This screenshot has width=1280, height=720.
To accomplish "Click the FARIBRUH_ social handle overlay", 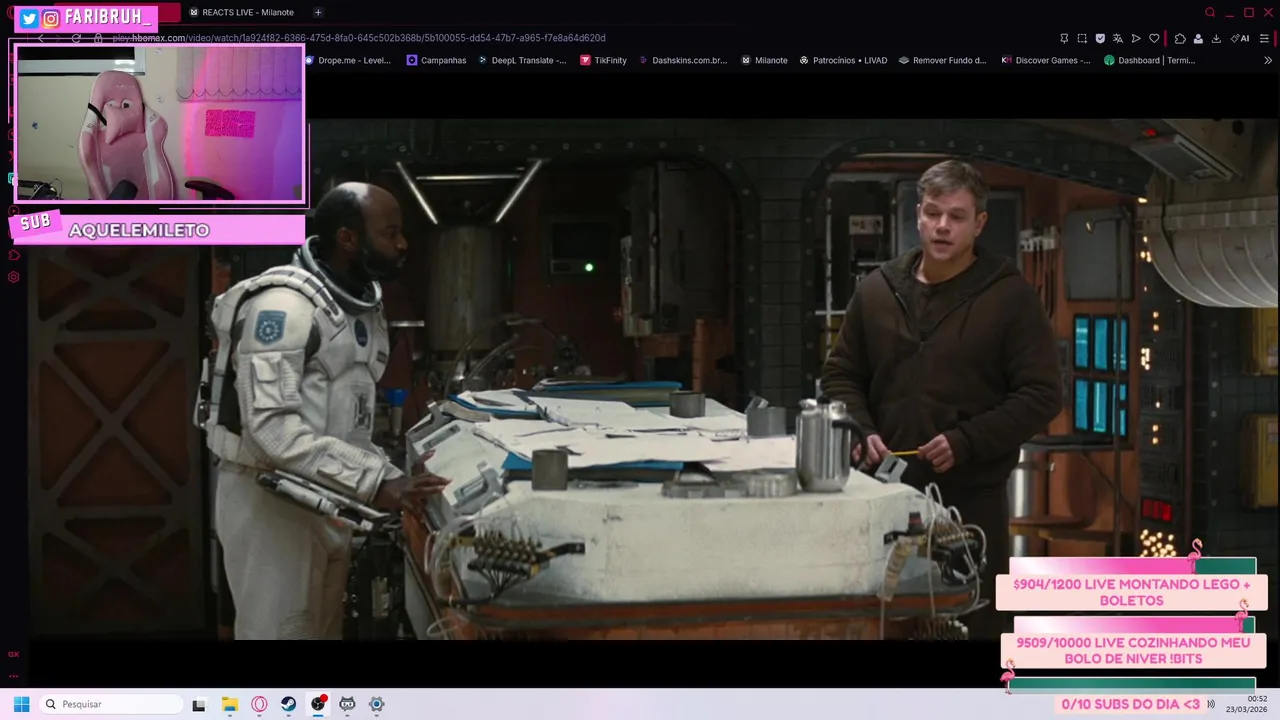I will (87, 18).
